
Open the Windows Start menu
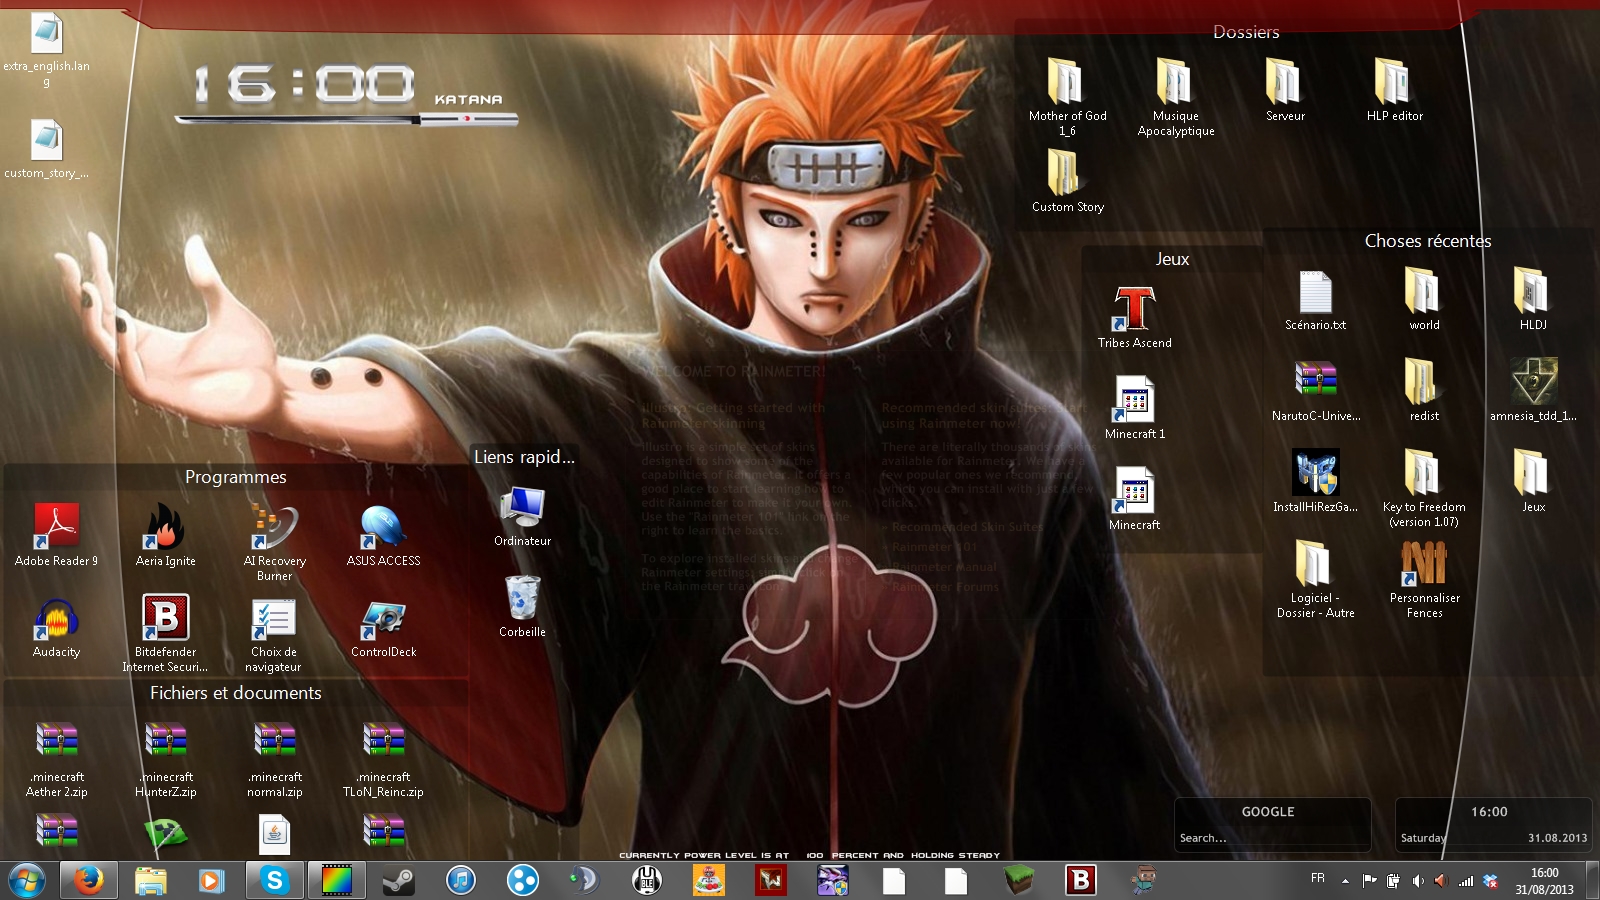click(x=27, y=880)
